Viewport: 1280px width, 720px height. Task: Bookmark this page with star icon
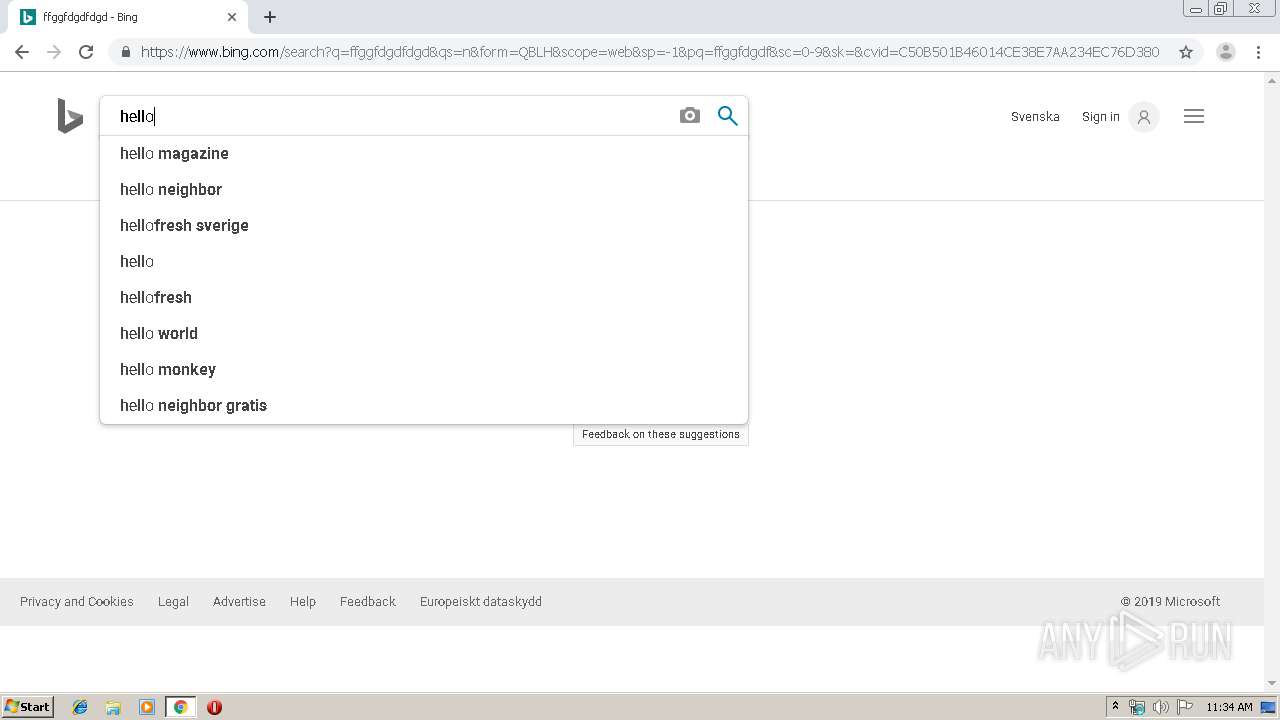(1186, 52)
